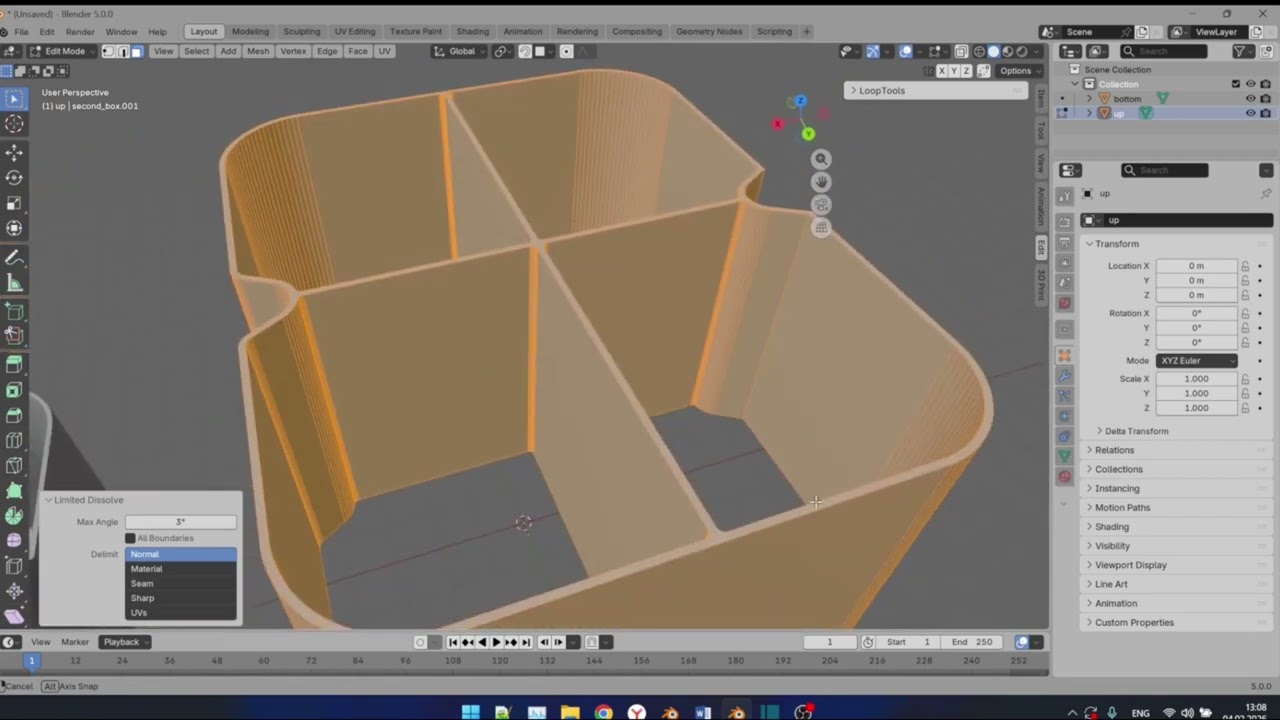1280x720 pixels.
Task: Select the Bevel tool
Action: (14, 415)
